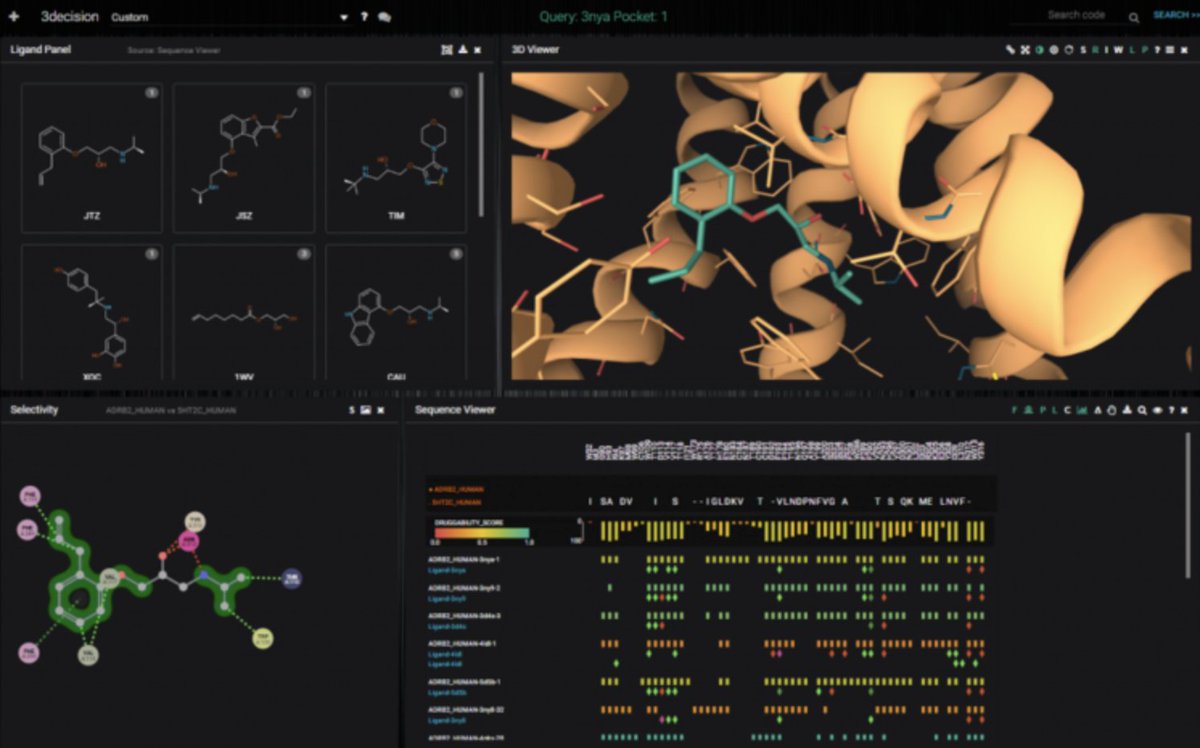The height and width of the screenshot is (748, 1200).
Task: Open the Sequence Viewer help question mark
Action: point(1171,410)
